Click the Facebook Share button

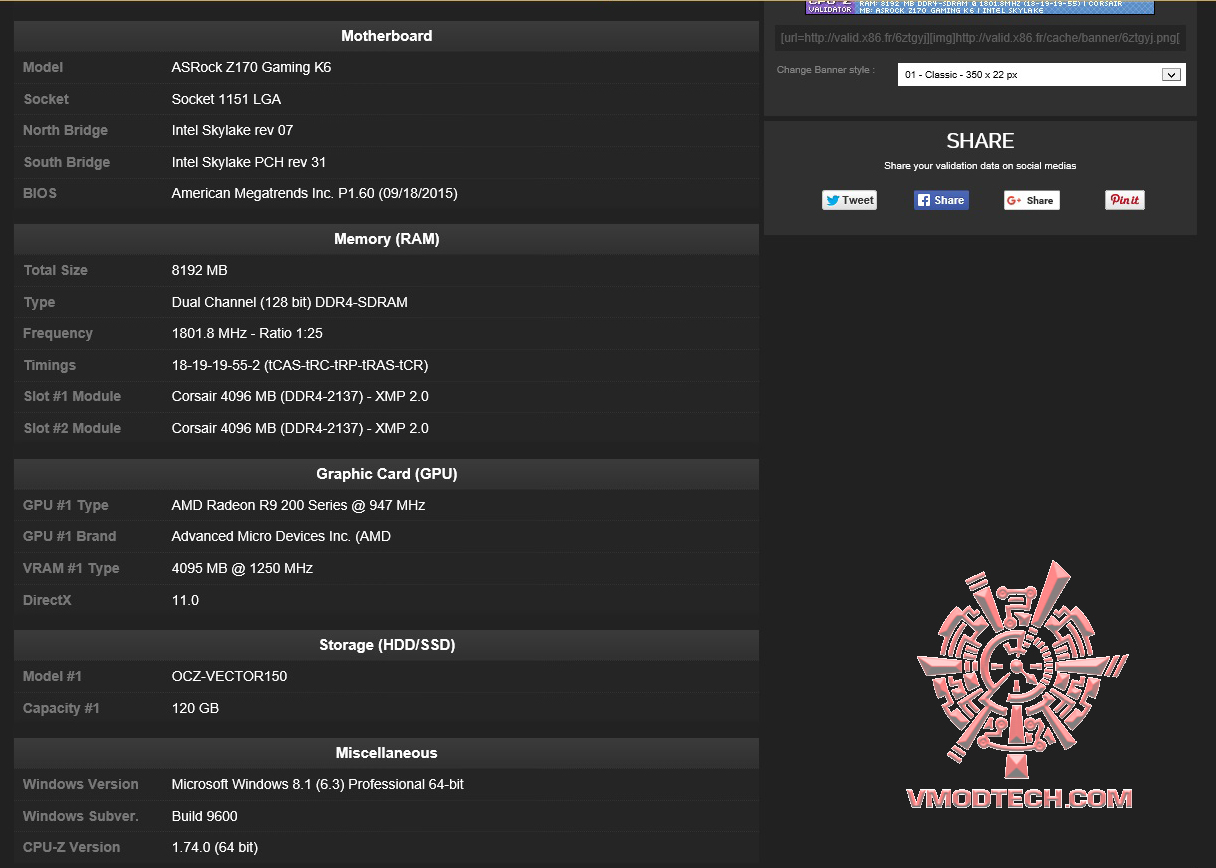tap(941, 200)
